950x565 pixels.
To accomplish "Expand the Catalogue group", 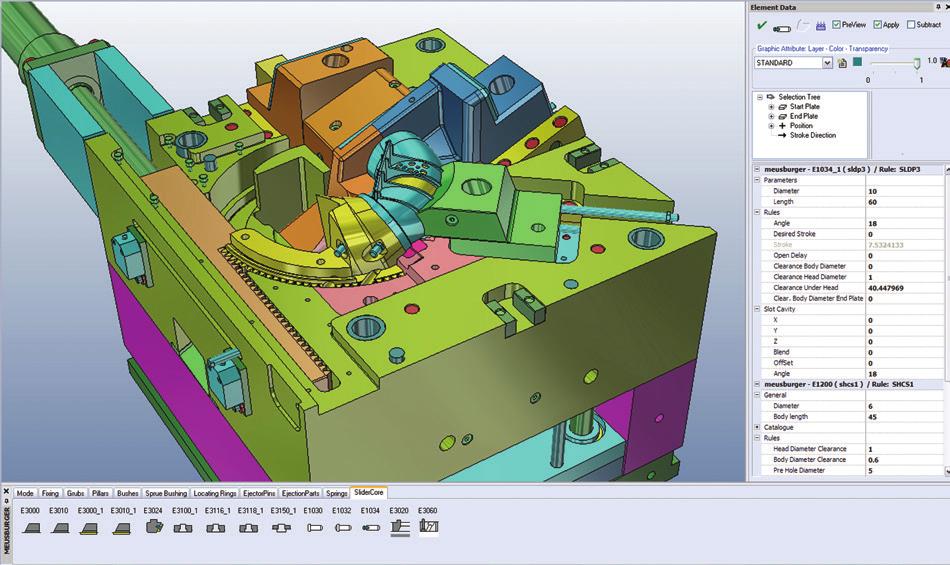I will 757,428.
